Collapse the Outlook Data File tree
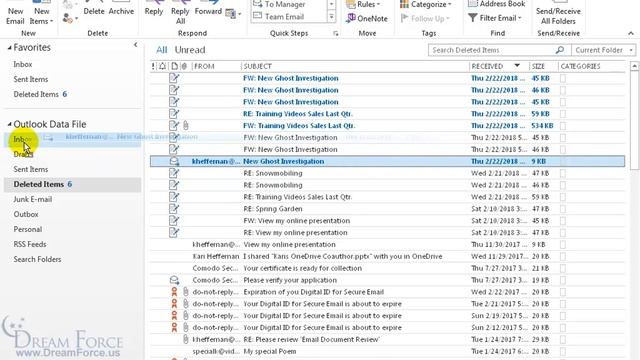This screenshot has height=360, width=640. [x=9, y=124]
